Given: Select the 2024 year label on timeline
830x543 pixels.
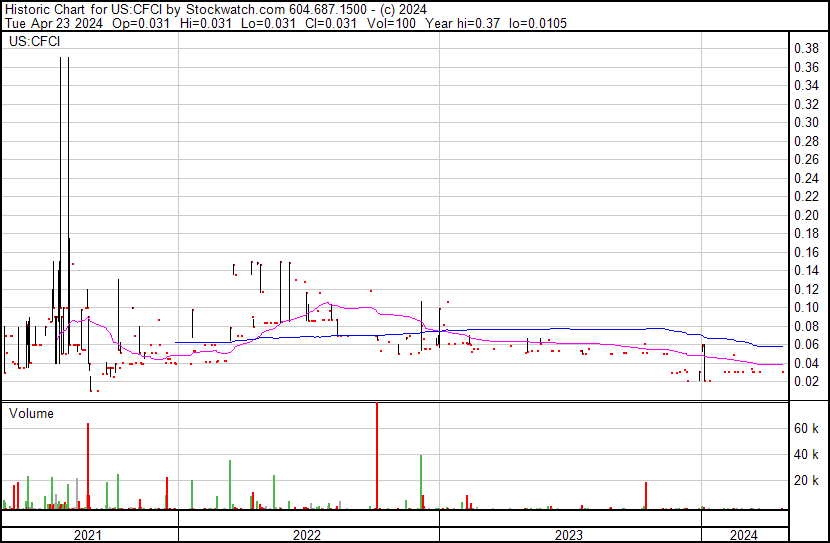Looking at the screenshot, I should (x=742, y=535).
